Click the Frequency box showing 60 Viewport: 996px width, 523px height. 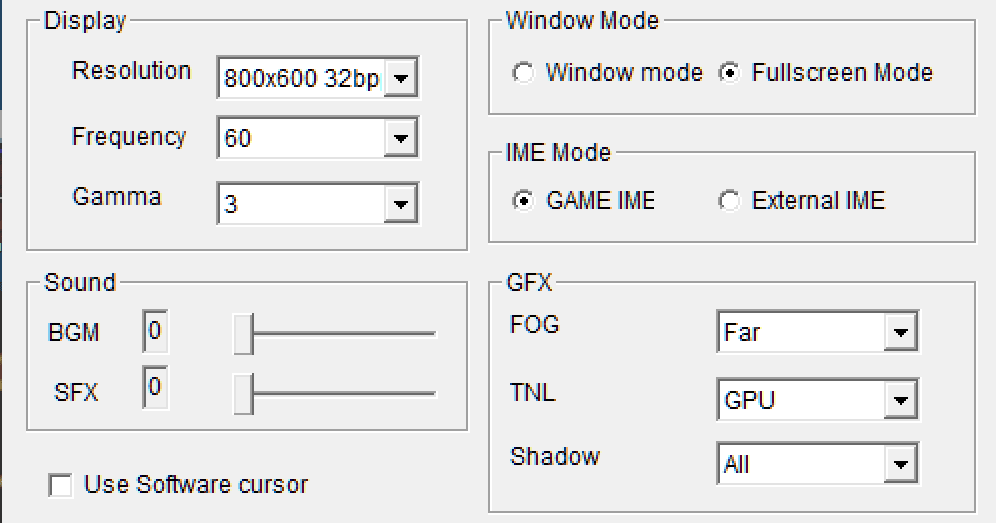click(x=318, y=138)
